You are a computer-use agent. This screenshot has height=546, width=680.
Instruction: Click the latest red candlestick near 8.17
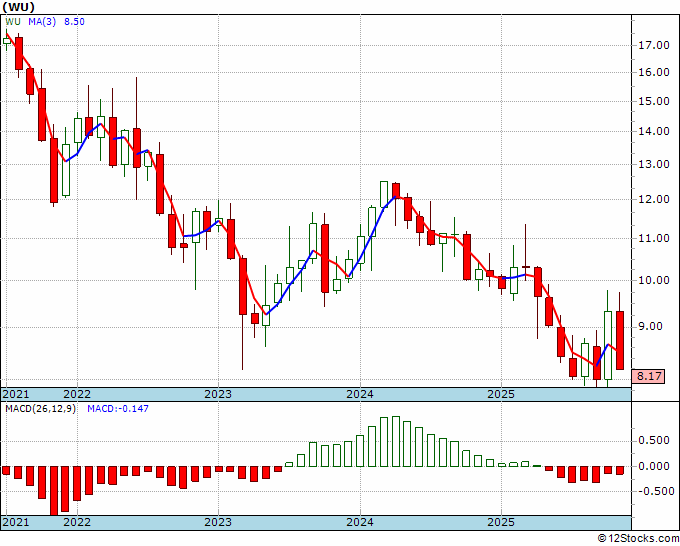[x=620, y=340]
